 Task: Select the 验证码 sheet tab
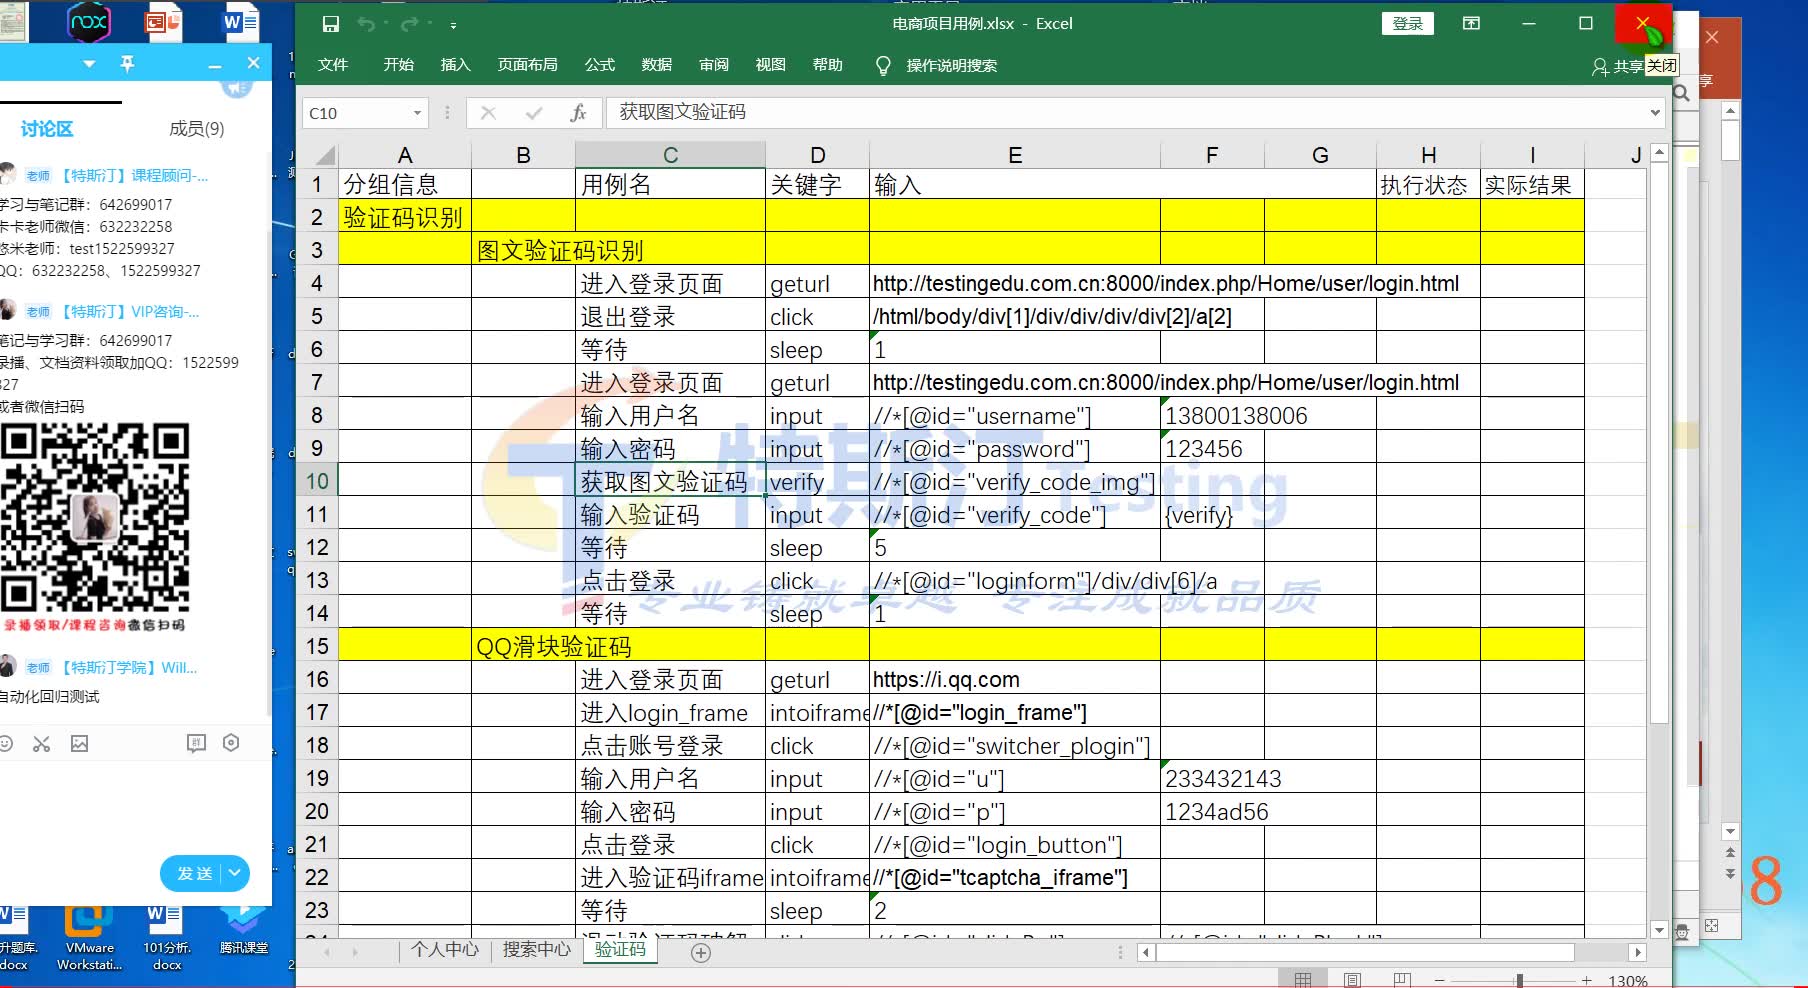point(620,949)
